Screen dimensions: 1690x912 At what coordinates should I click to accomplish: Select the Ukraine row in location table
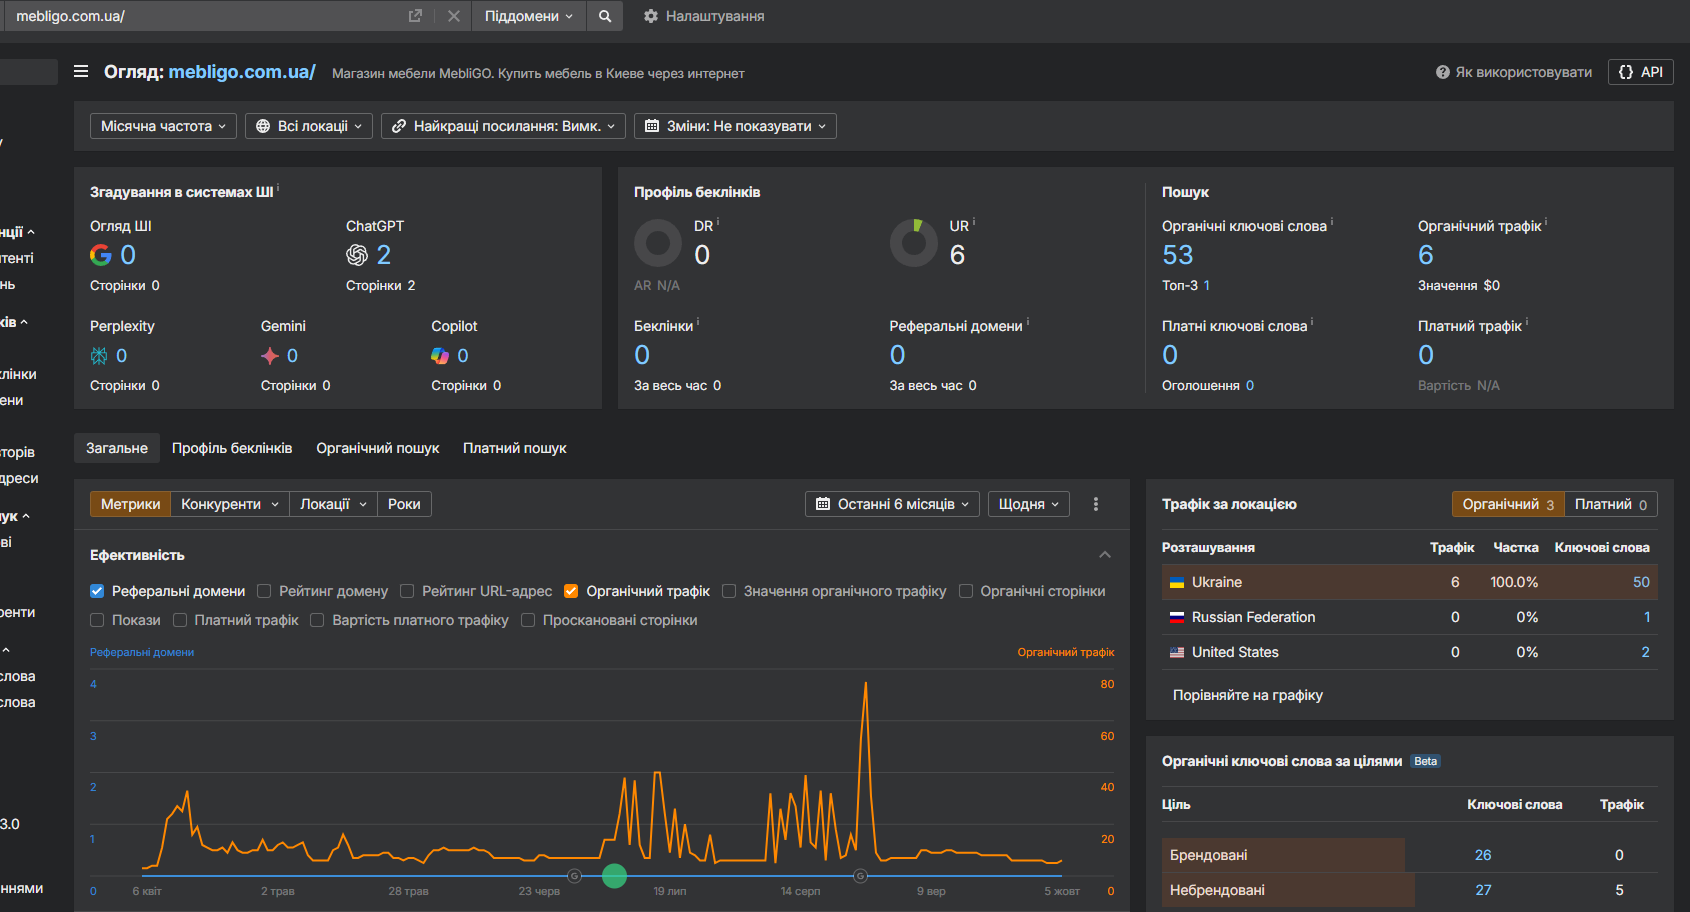pyautogui.click(x=1217, y=582)
